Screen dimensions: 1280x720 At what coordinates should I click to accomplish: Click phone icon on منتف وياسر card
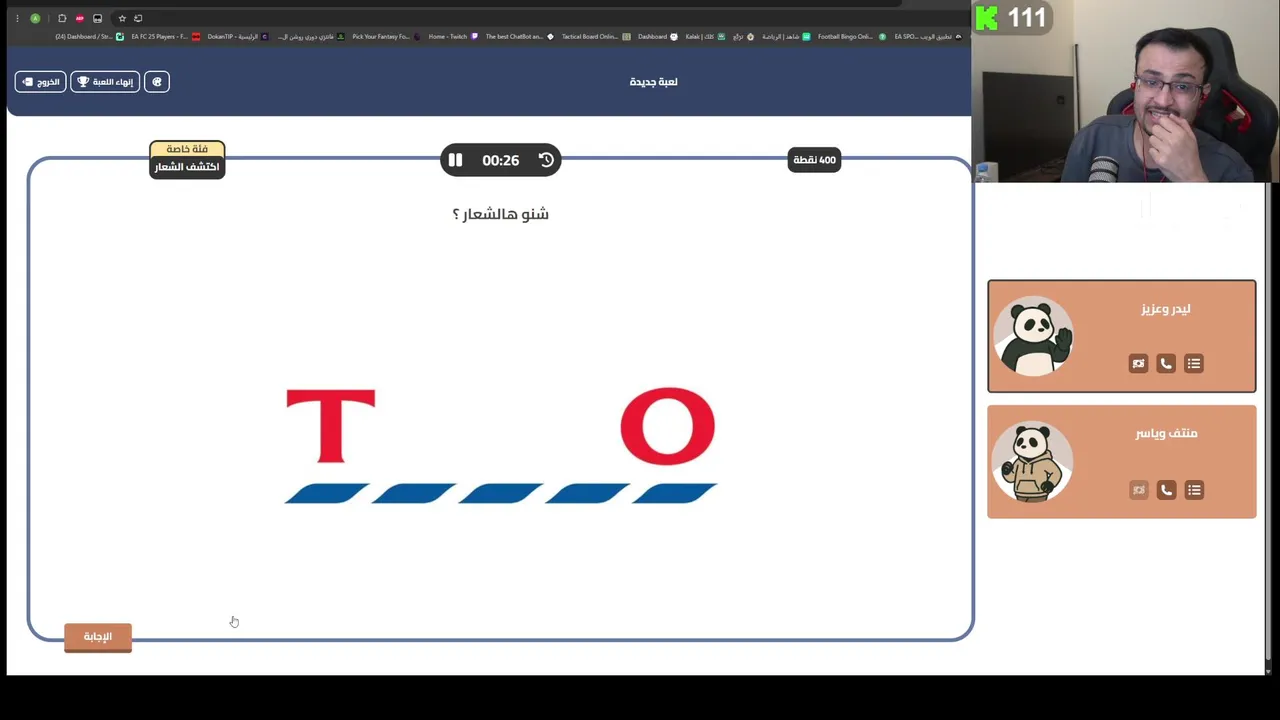1166,490
